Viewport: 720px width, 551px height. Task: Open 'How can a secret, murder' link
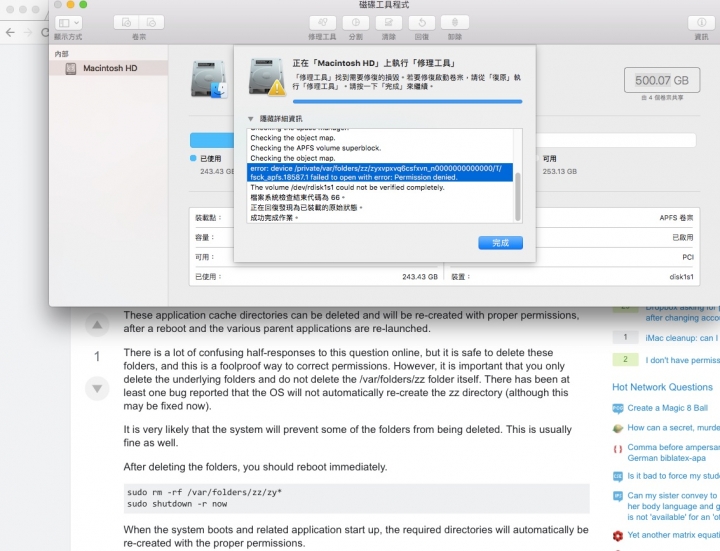[x=673, y=427]
